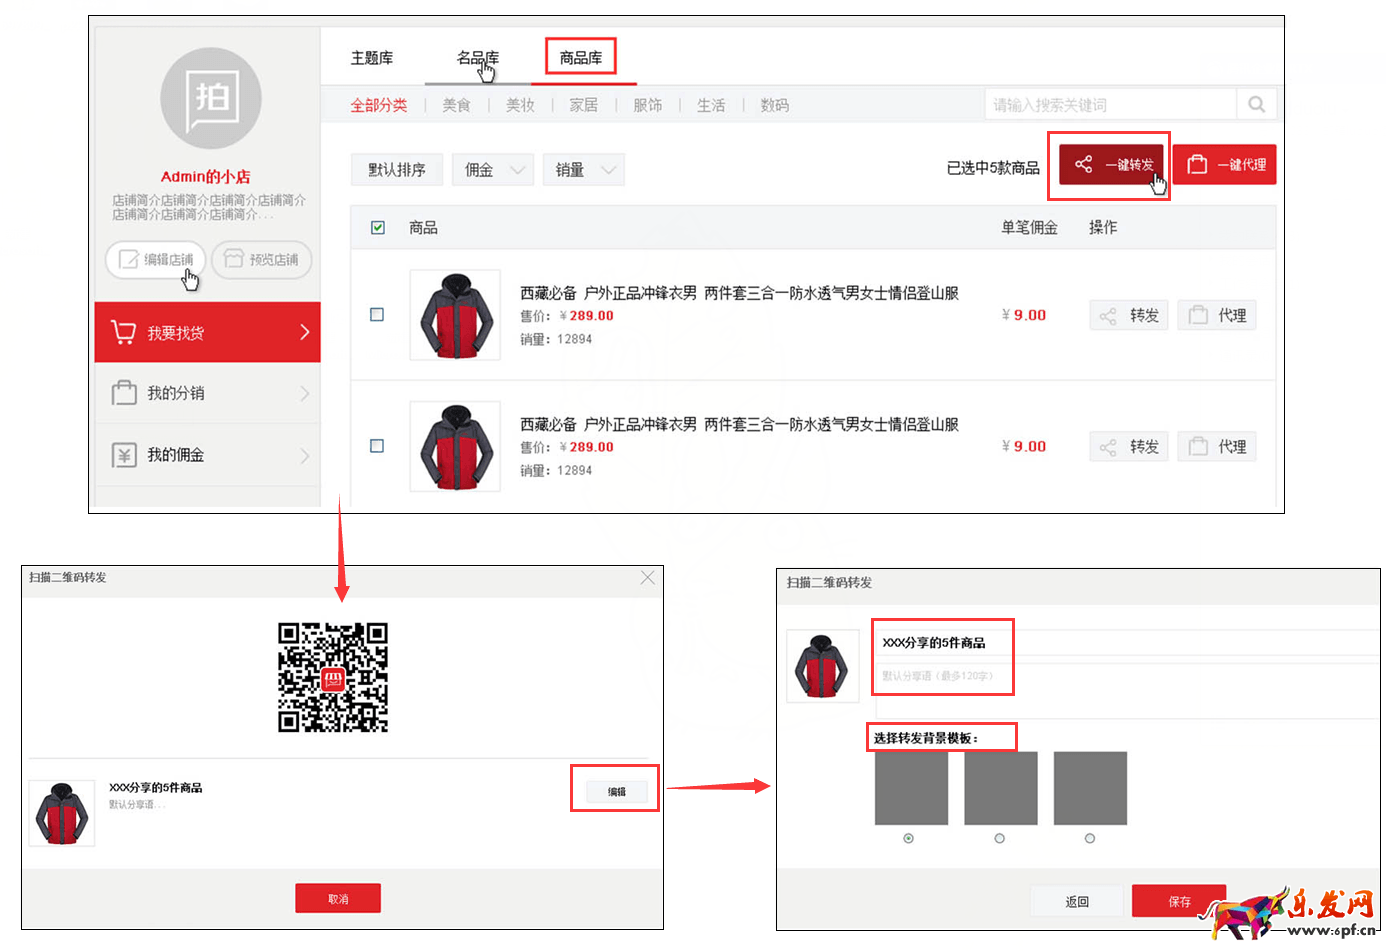Image resolution: width=1386 pixels, height=951 pixels.
Task: Select the third background template radio
Action: (x=1090, y=838)
